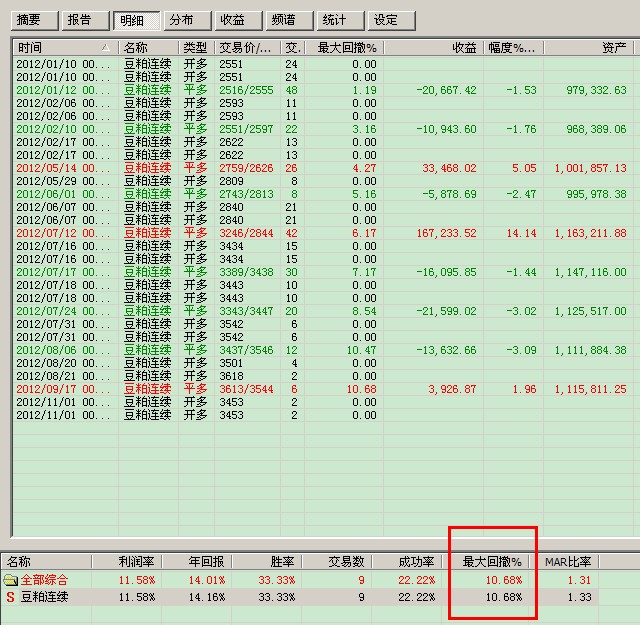The width and height of the screenshot is (640, 625).
Task: Sort summary by 年回报 header
Action: [x=197, y=562]
